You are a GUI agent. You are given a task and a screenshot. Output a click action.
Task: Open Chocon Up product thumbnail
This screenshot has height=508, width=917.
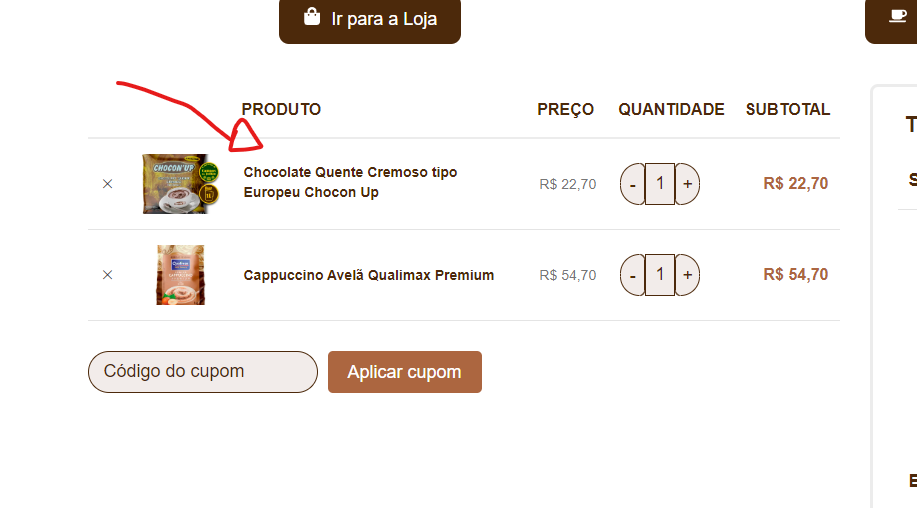click(181, 184)
